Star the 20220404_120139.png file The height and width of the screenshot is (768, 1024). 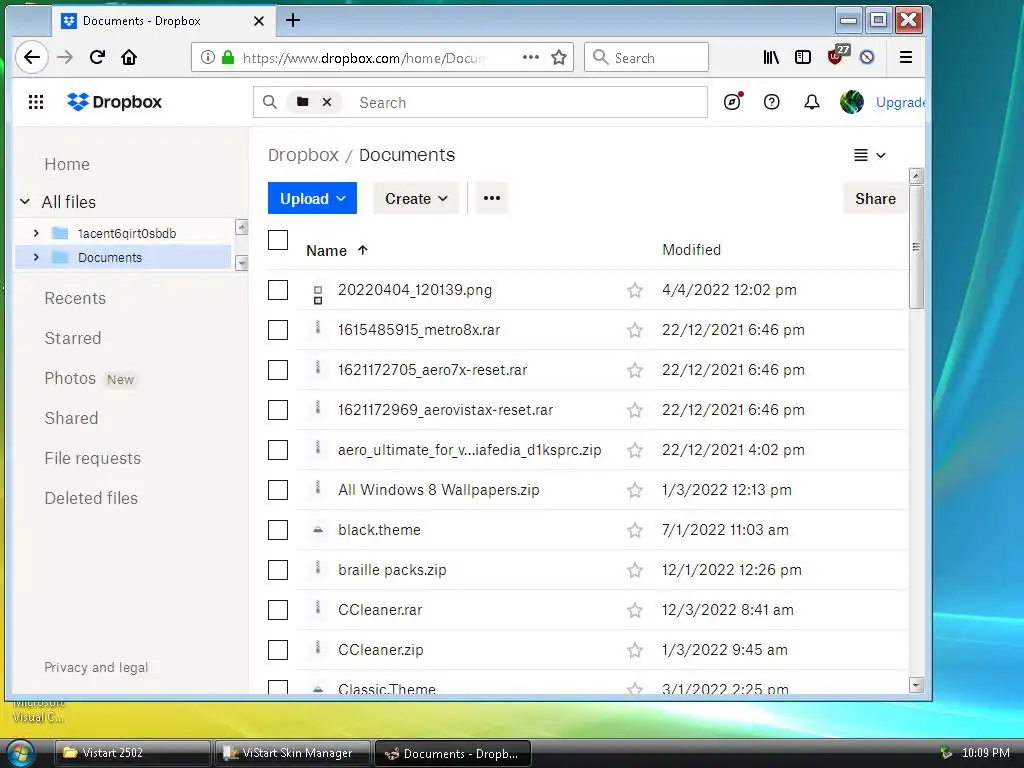coord(635,290)
